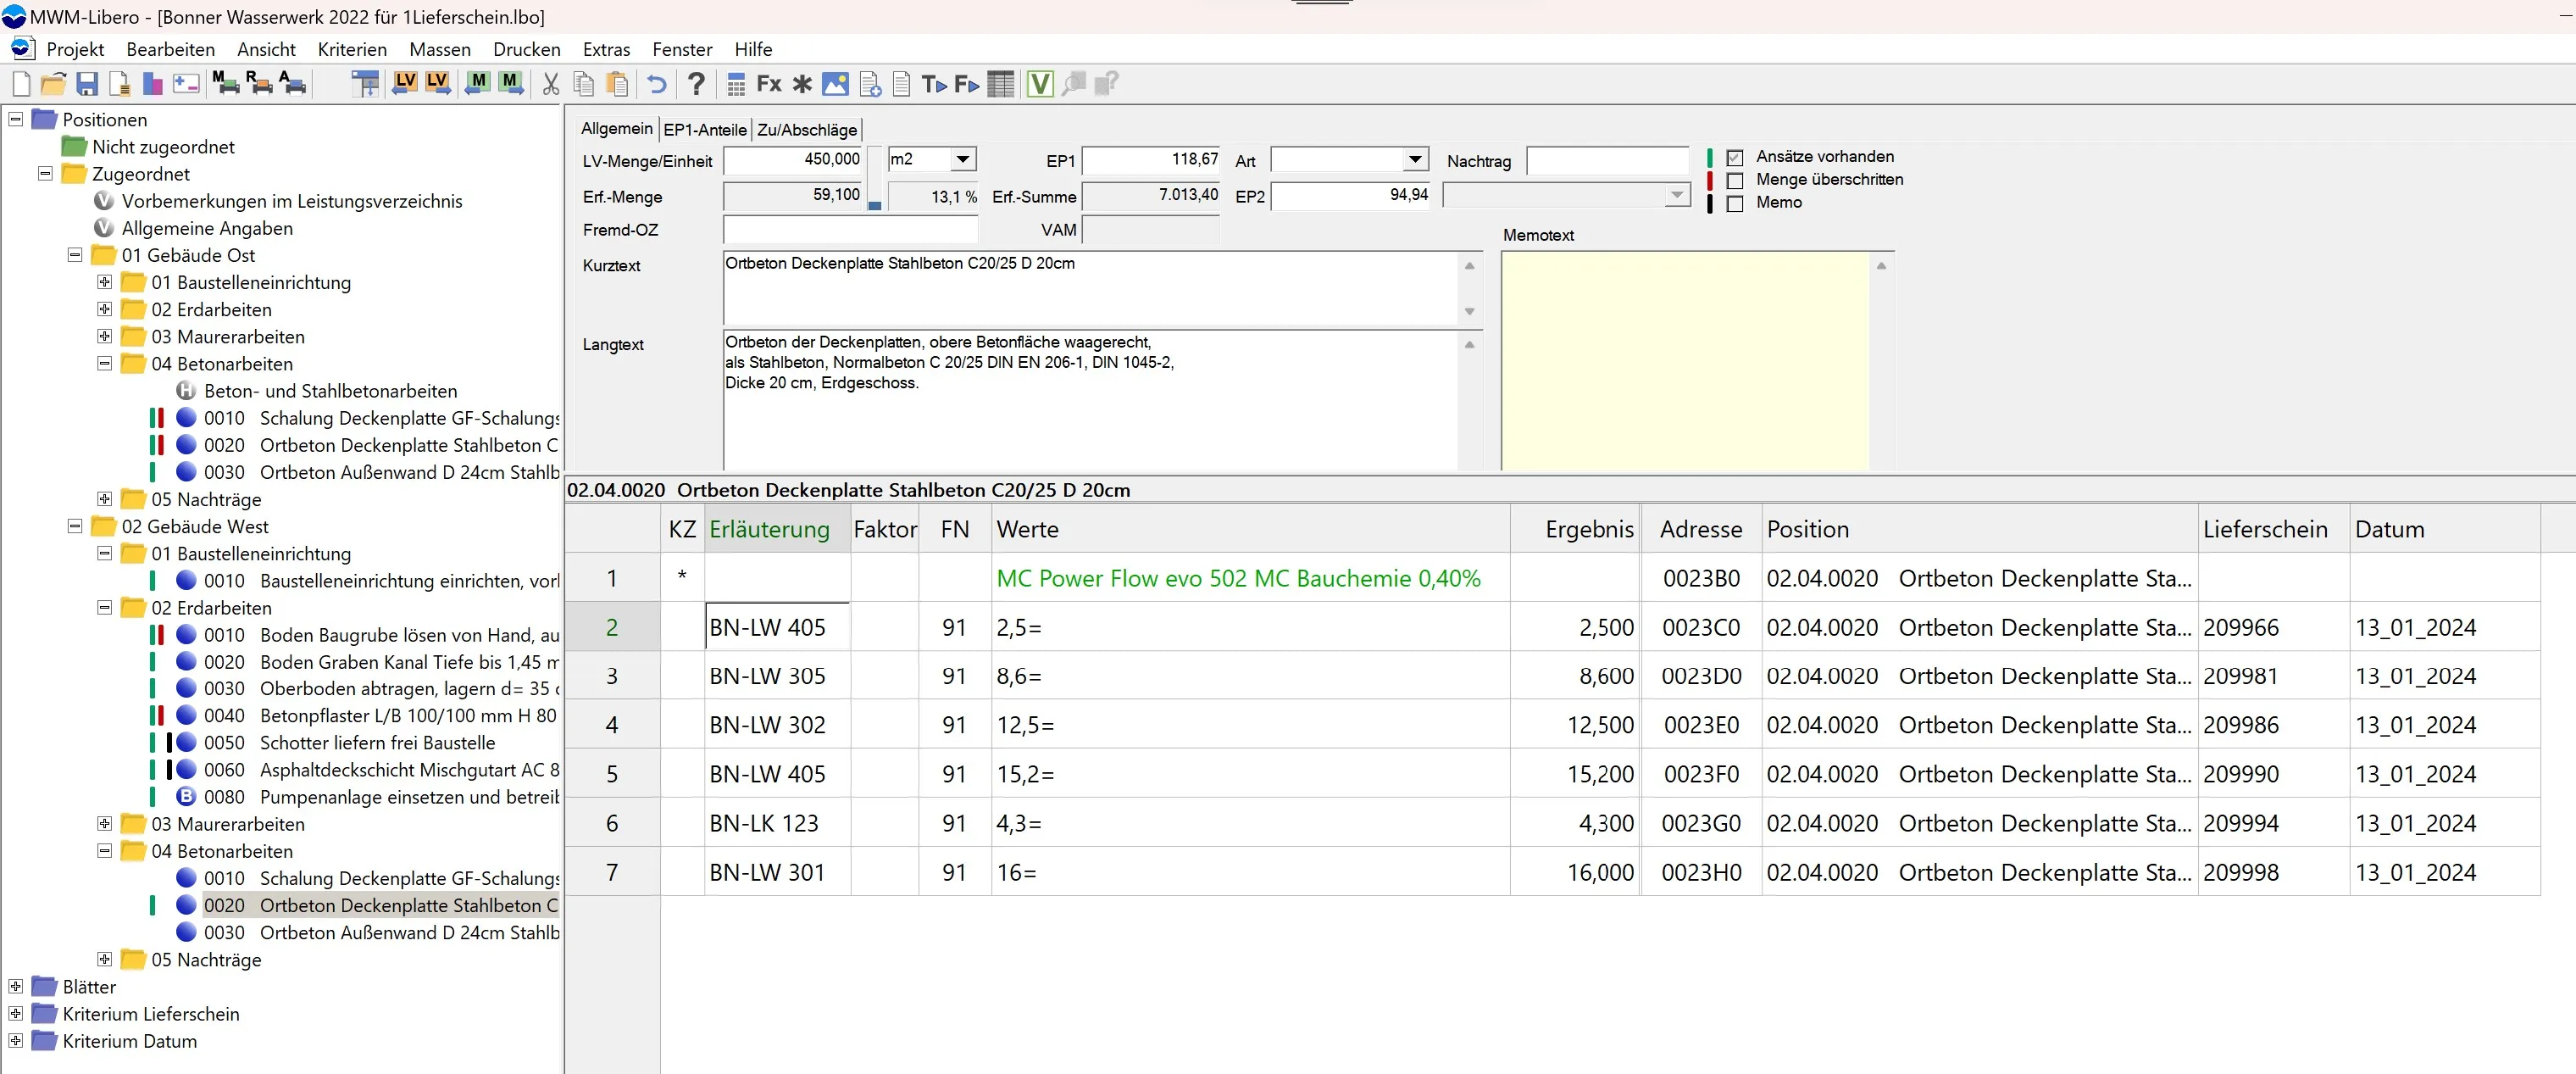Click the Lieferschein column header

(x=2273, y=529)
